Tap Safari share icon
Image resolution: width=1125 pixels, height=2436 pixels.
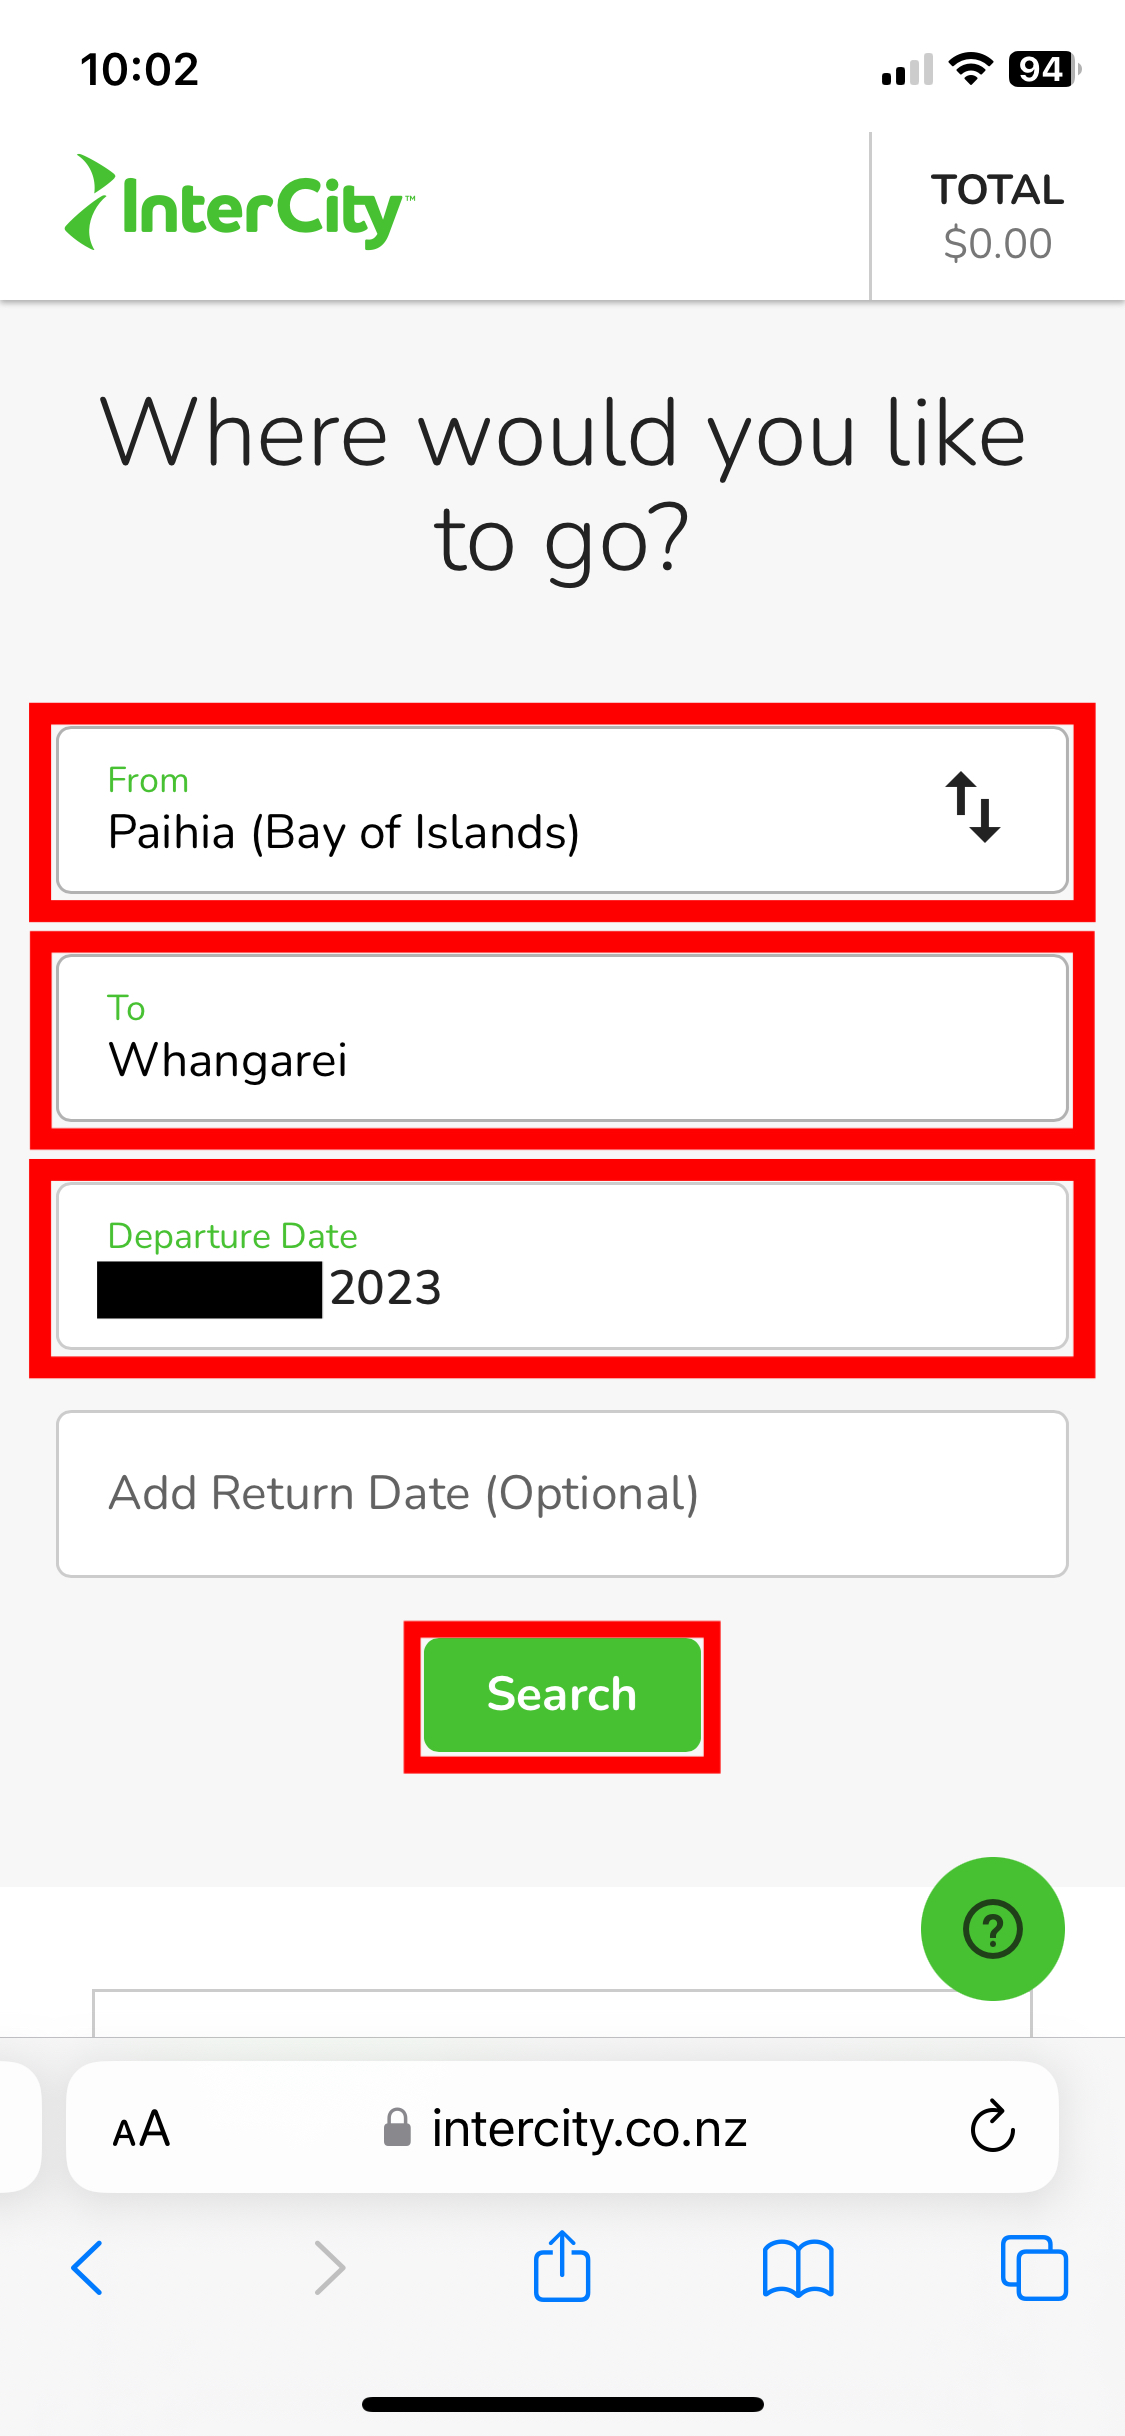pyautogui.click(x=562, y=2268)
